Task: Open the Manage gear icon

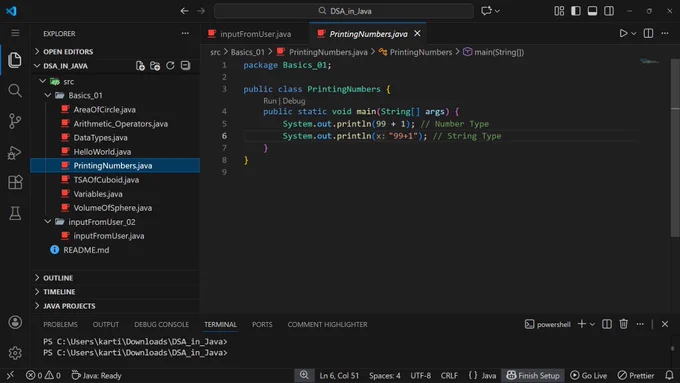Action: (15, 353)
